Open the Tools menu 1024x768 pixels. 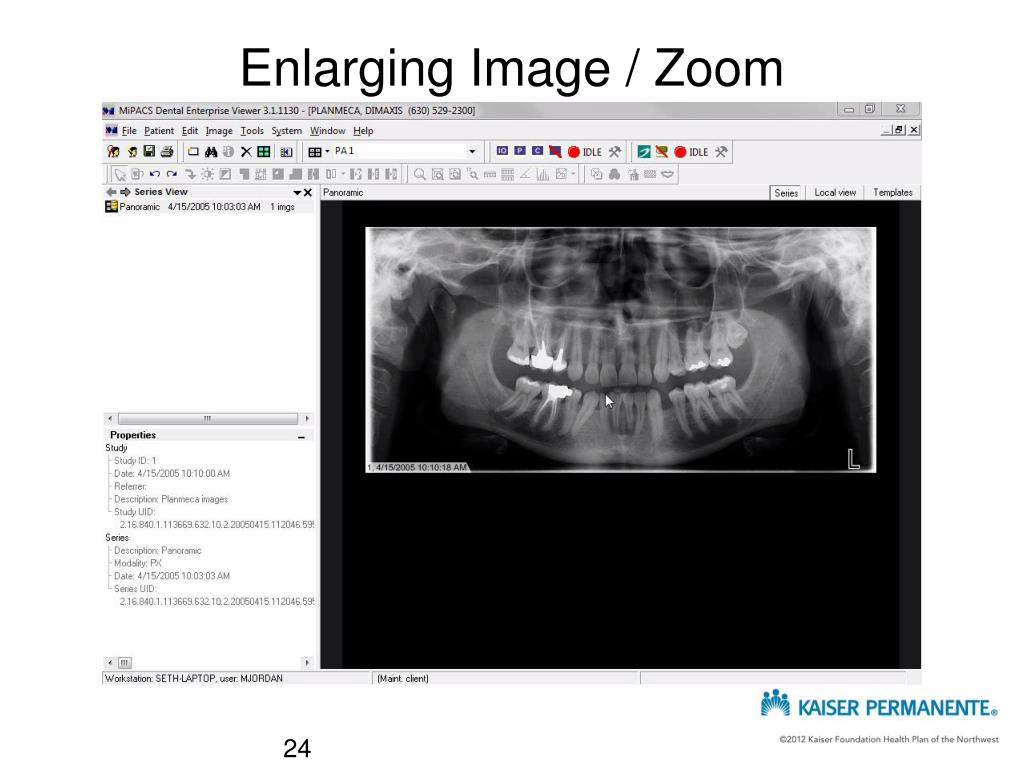coord(252,131)
